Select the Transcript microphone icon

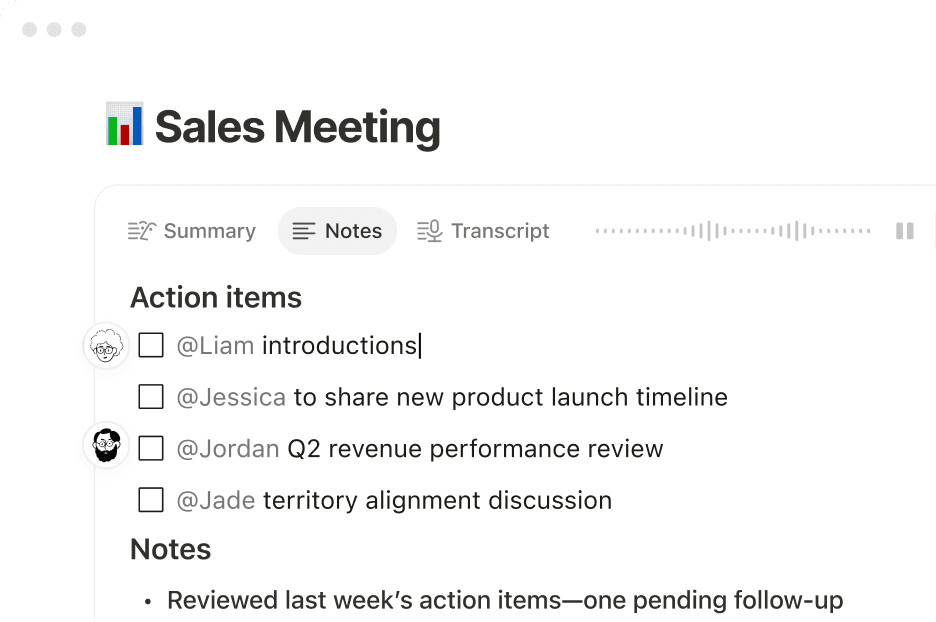point(428,230)
